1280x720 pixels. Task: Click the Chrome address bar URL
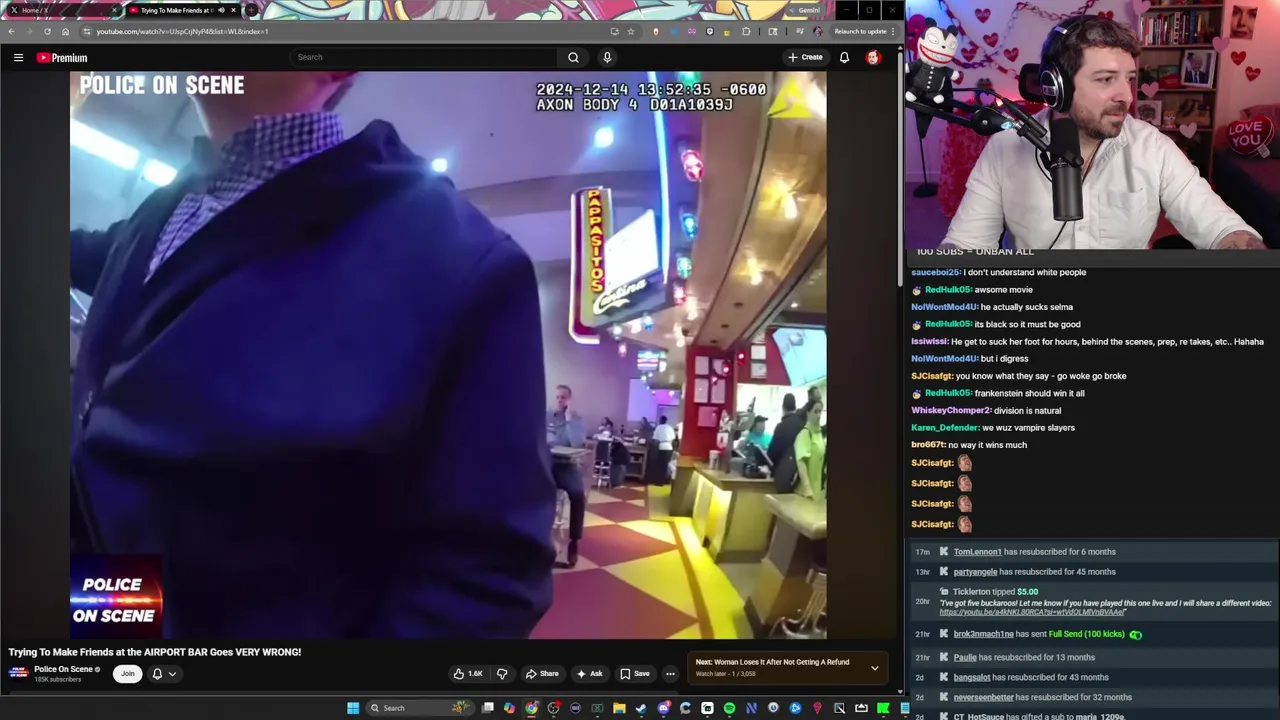pyautogui.click(x=182, y=31)
